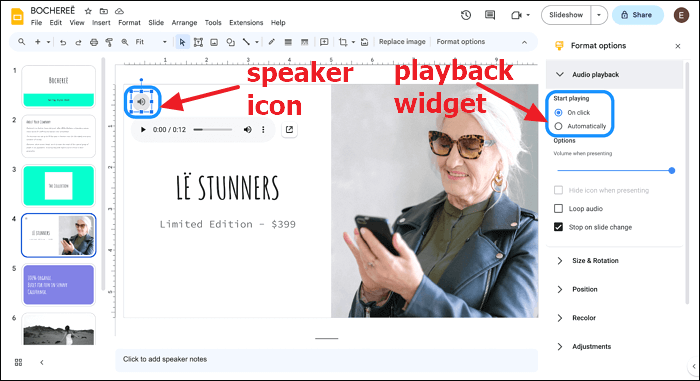Enable the Loop audio checkbox
The width and height of the screenshot is (700, 381).
coord(558,209)
